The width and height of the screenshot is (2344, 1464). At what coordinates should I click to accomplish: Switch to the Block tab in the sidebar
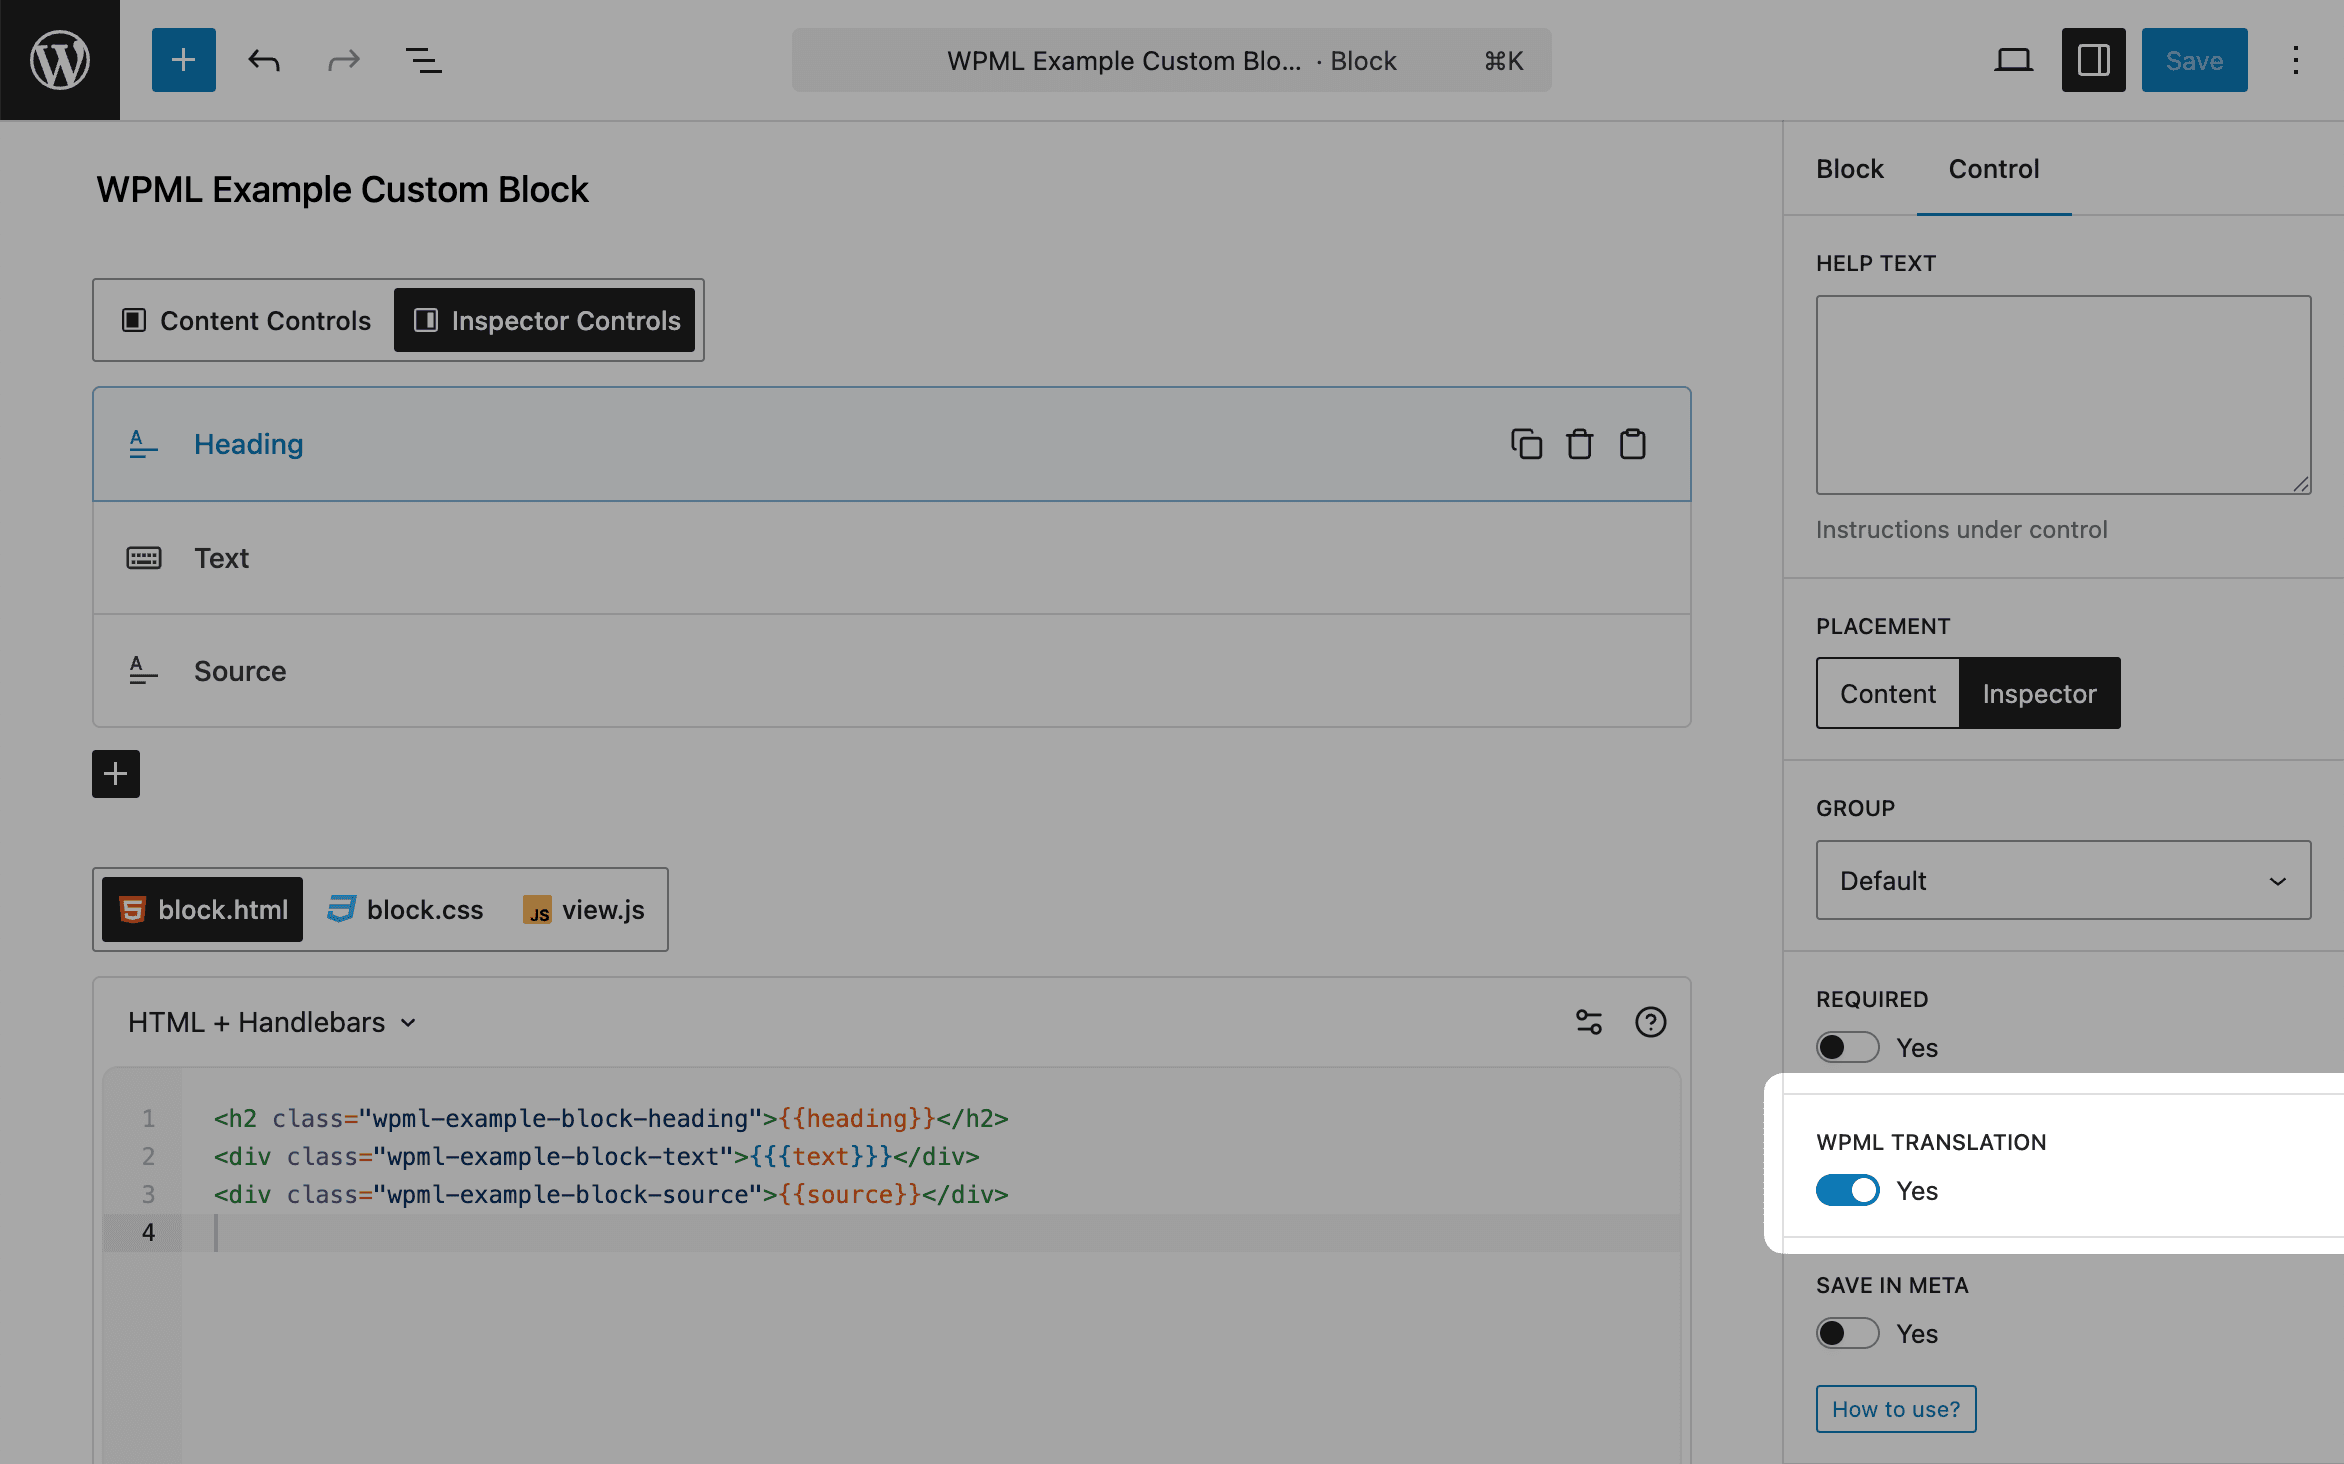point(1849,169)
